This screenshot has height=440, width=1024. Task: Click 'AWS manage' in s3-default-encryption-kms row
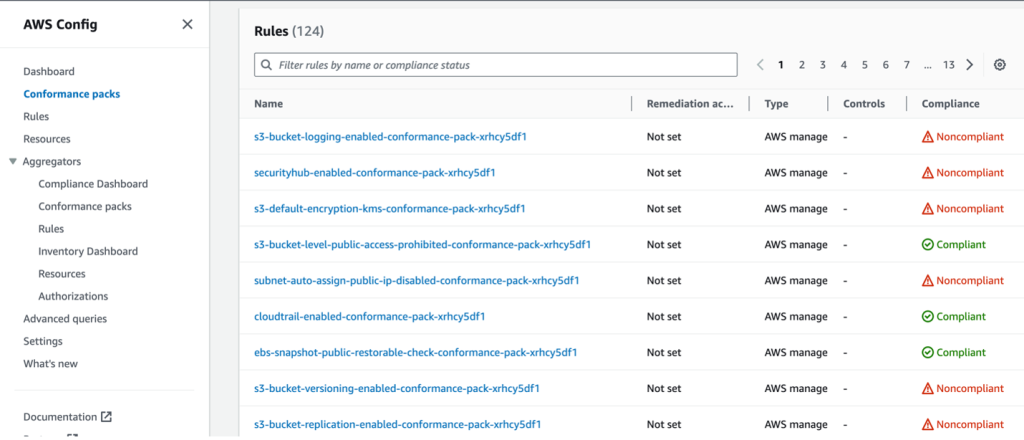tap(795, 209)
